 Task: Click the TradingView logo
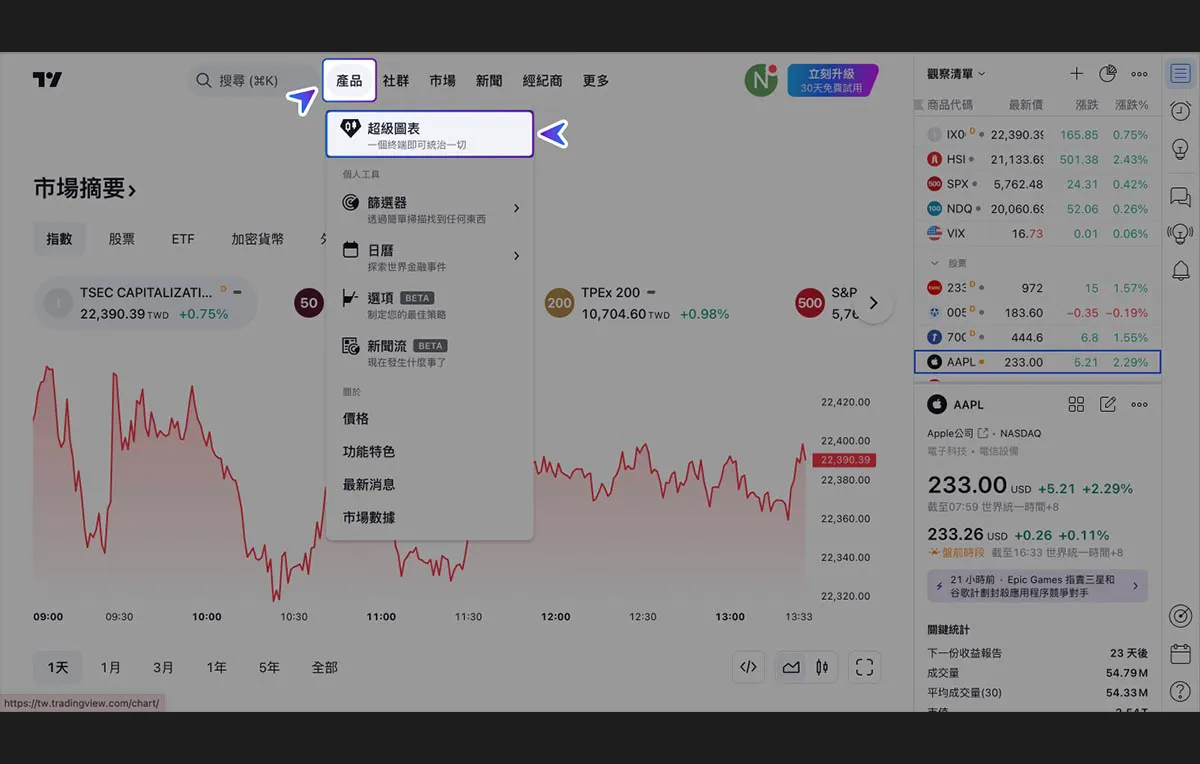point(47,80)
